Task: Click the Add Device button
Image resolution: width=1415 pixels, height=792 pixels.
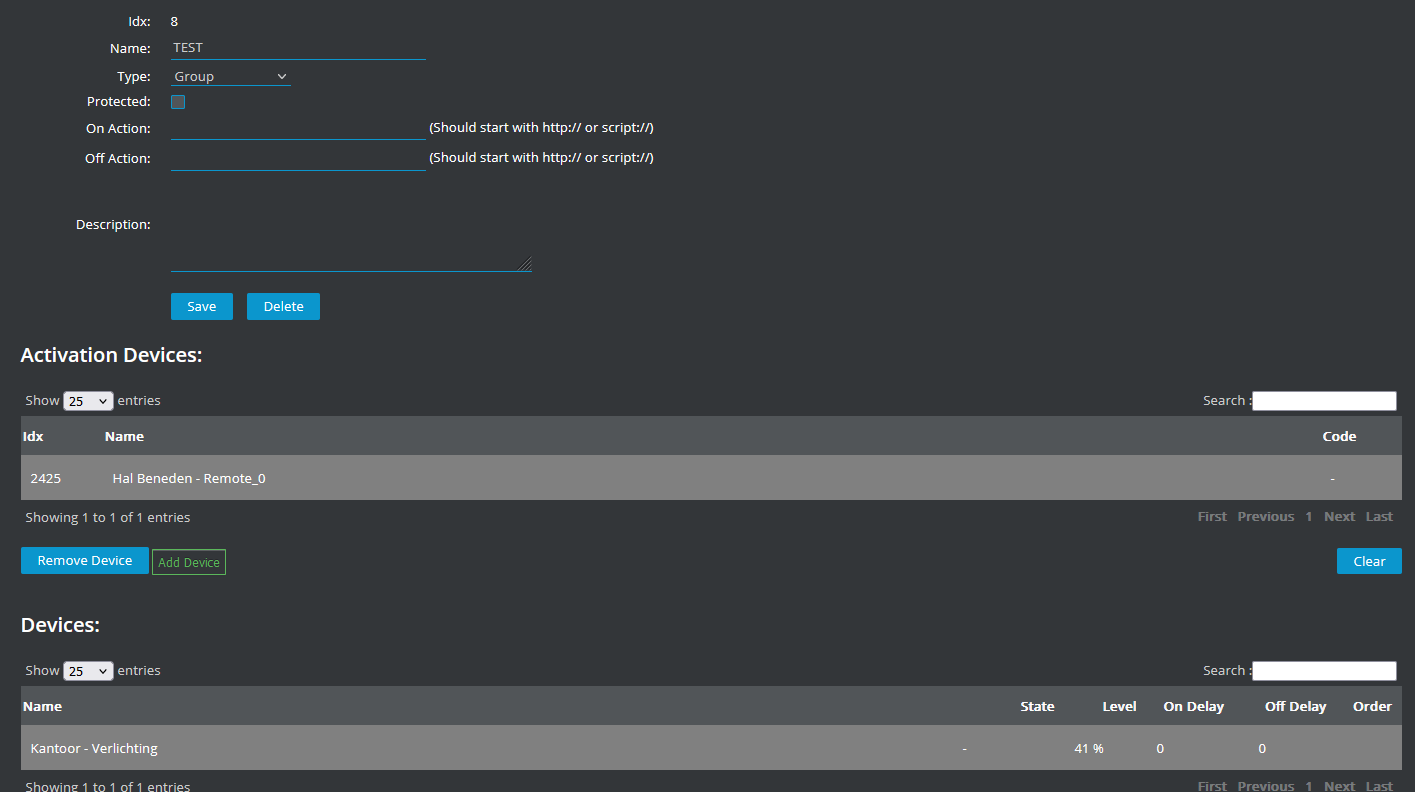Action: (188, 561)
